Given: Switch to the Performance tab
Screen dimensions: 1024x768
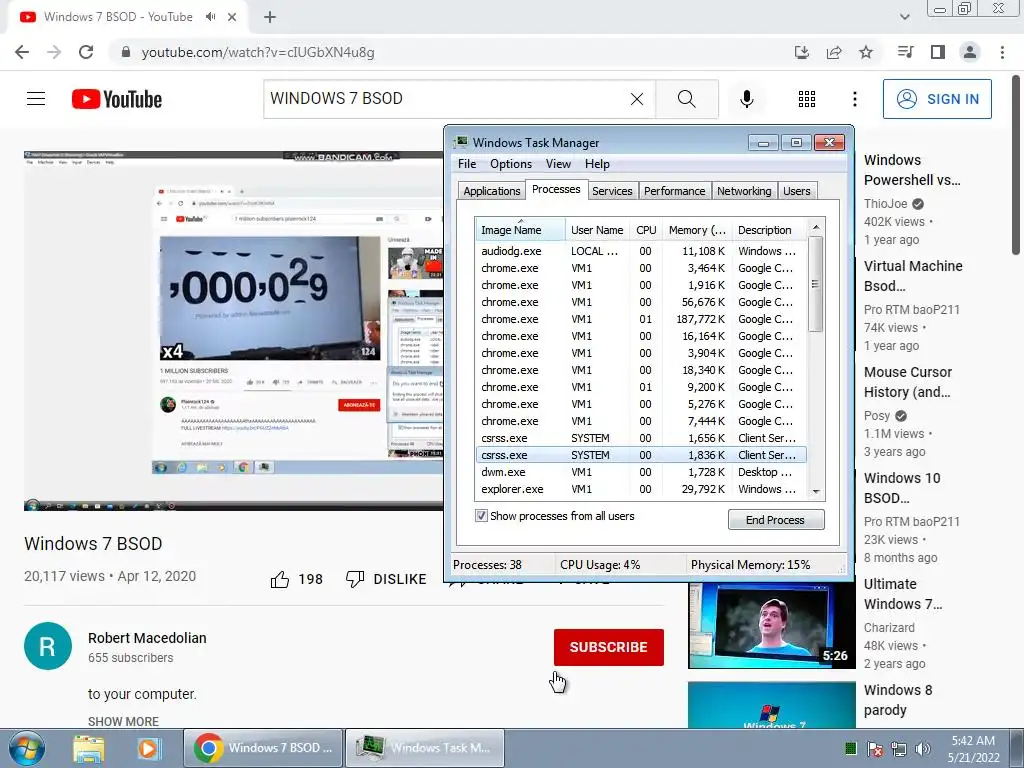Looking at the screenshot, I should (675, 191).
